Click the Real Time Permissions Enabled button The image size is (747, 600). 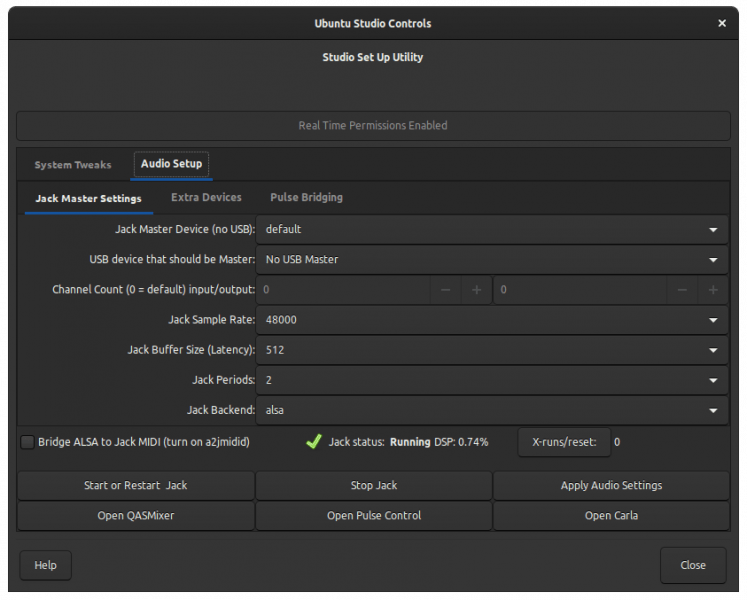coord(373,126)
